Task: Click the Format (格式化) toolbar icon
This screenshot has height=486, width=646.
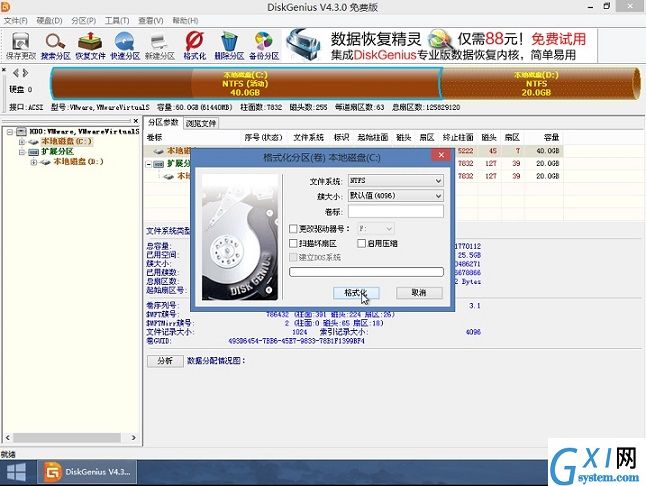Action: click(194, 45)
